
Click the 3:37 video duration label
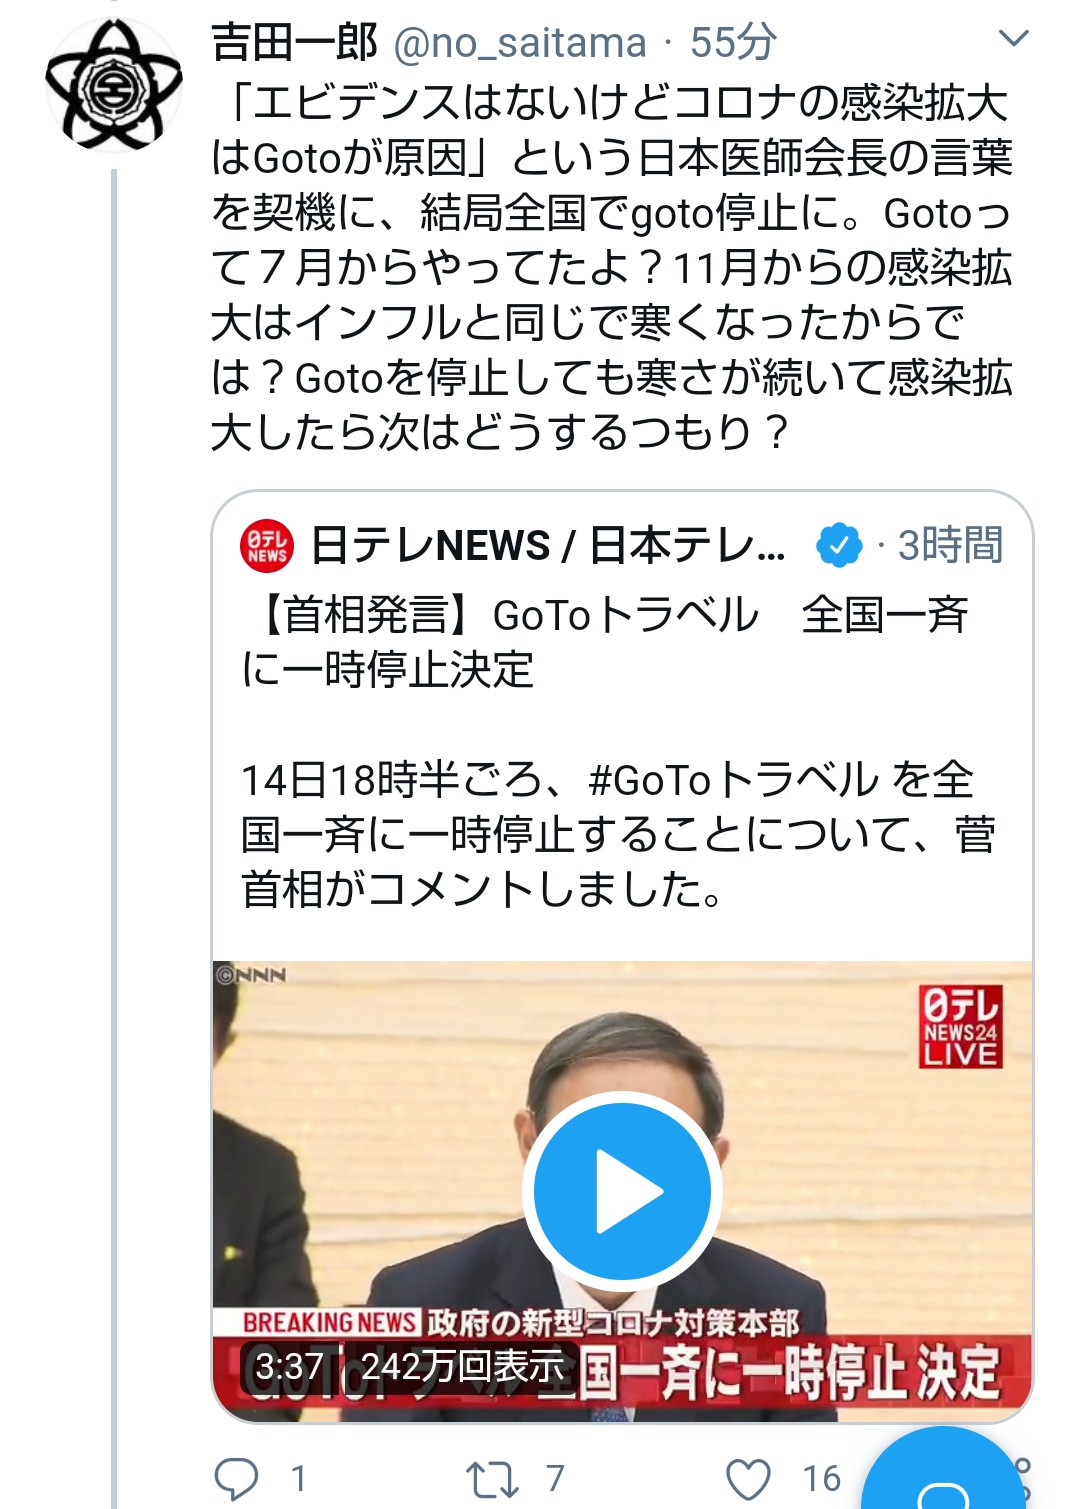[x=289, y=1367]
